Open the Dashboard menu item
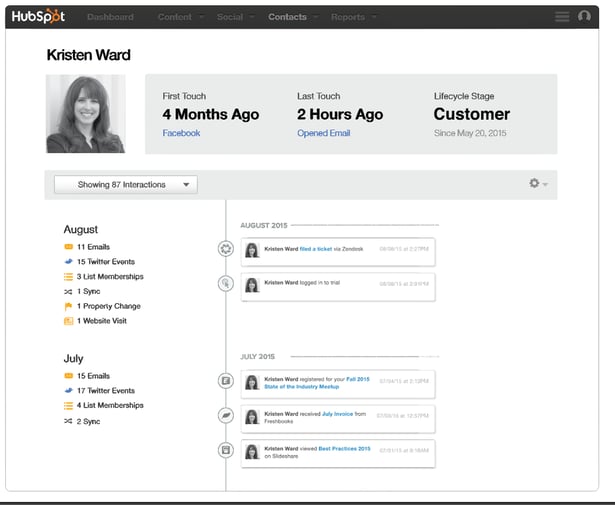The height and width of the screenshot is (505, 615). pos(110,17)
